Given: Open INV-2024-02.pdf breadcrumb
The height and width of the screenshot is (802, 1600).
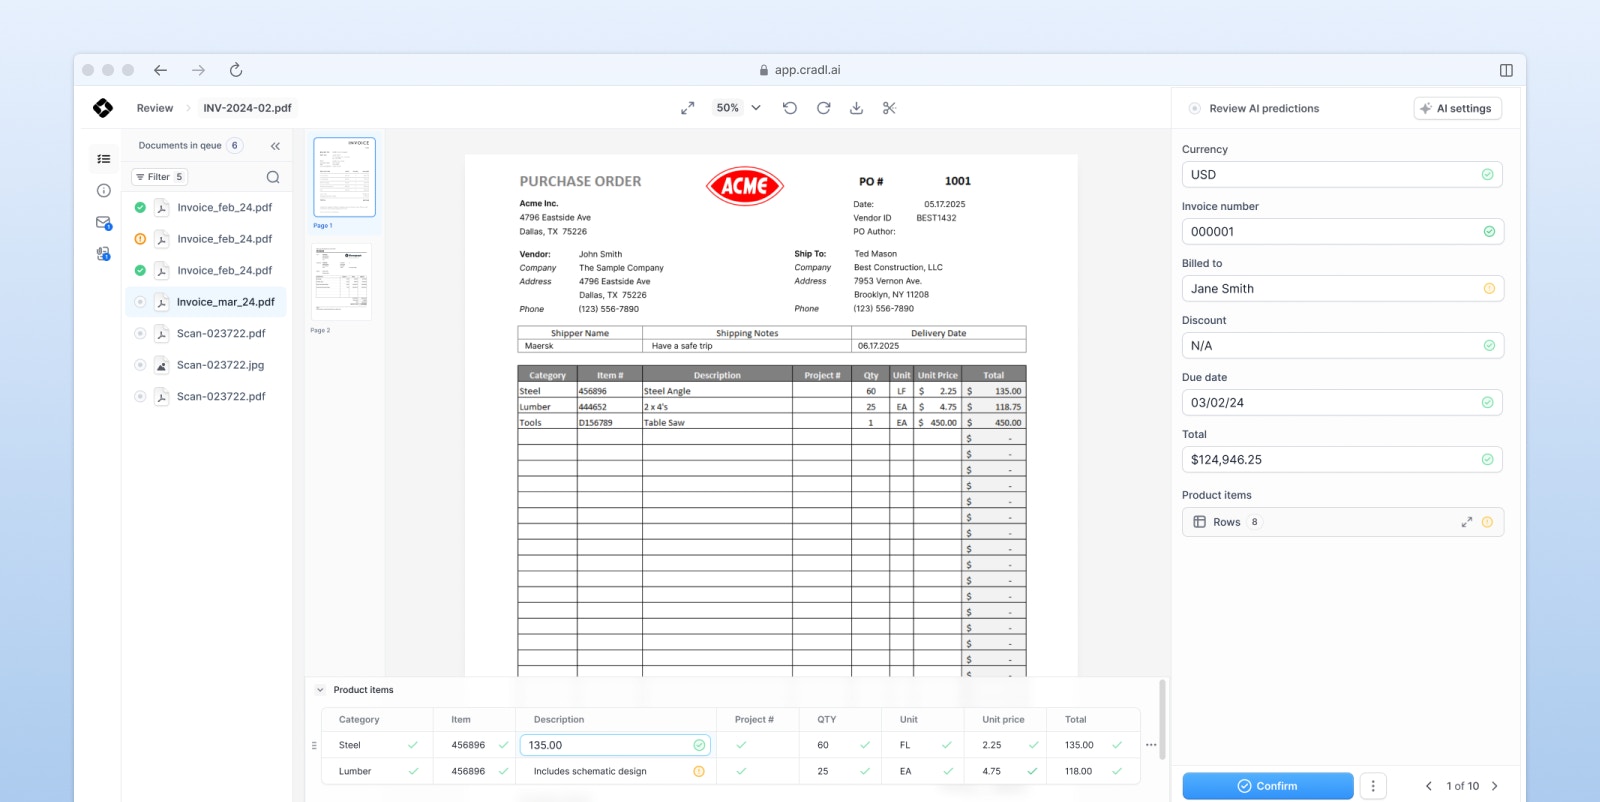Looking at the screenshot, I should (247, 108).
